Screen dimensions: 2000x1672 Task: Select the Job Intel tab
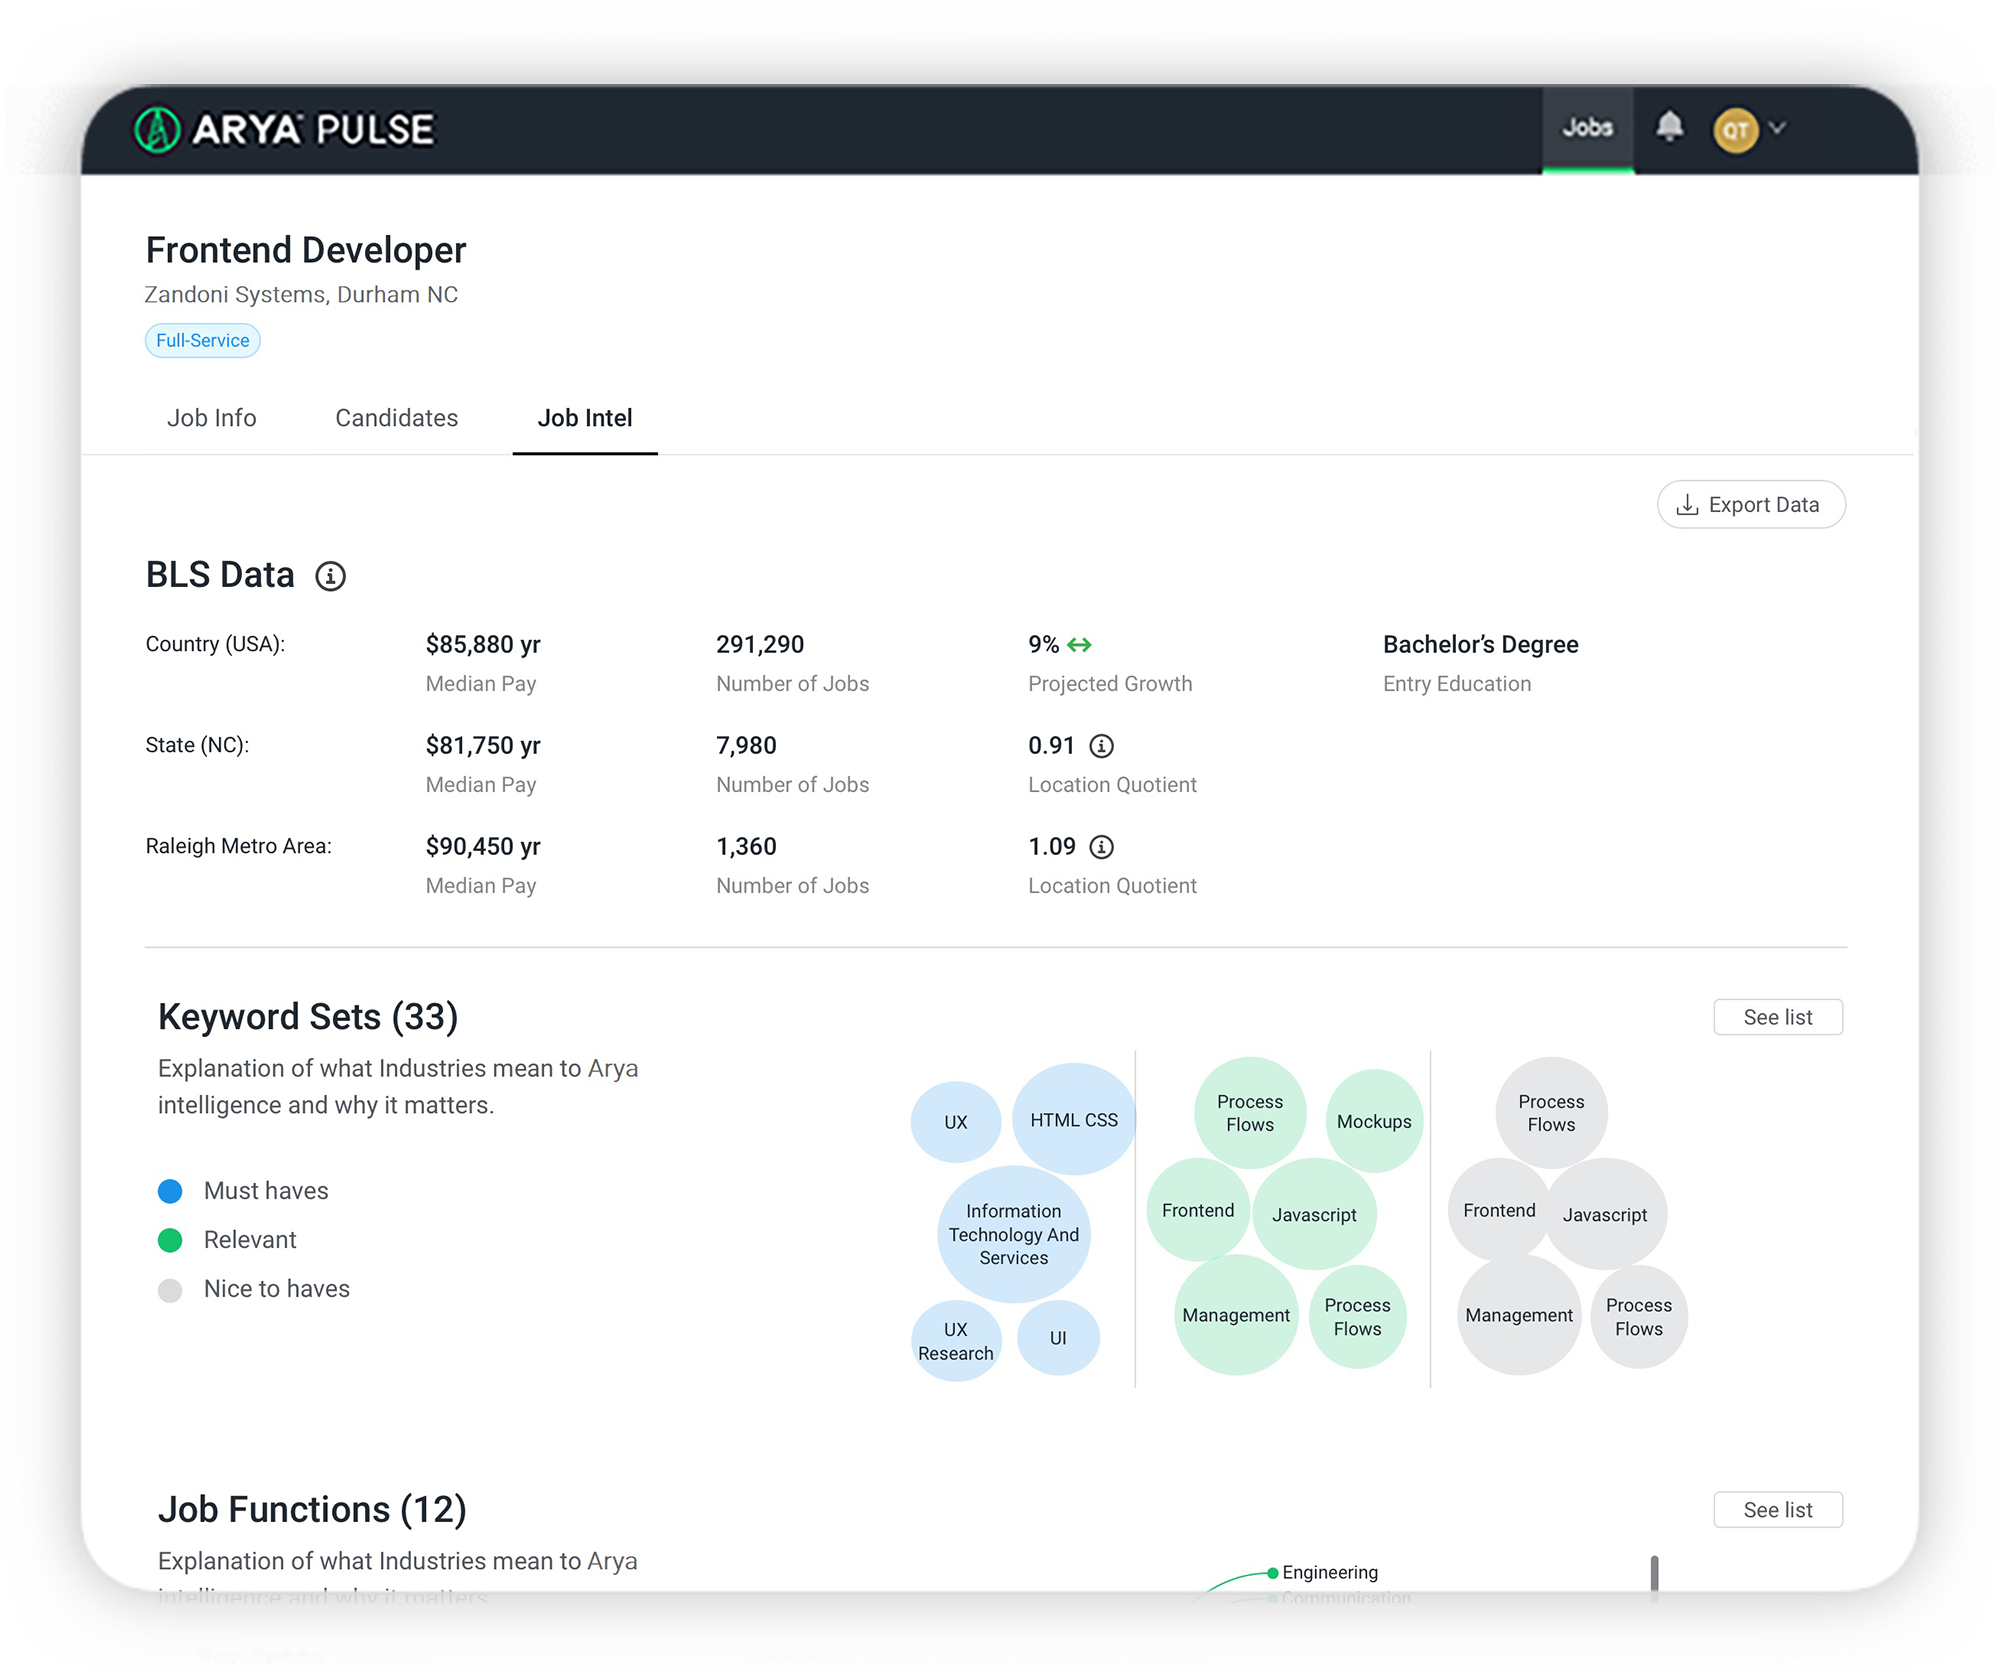click(585, 418)
